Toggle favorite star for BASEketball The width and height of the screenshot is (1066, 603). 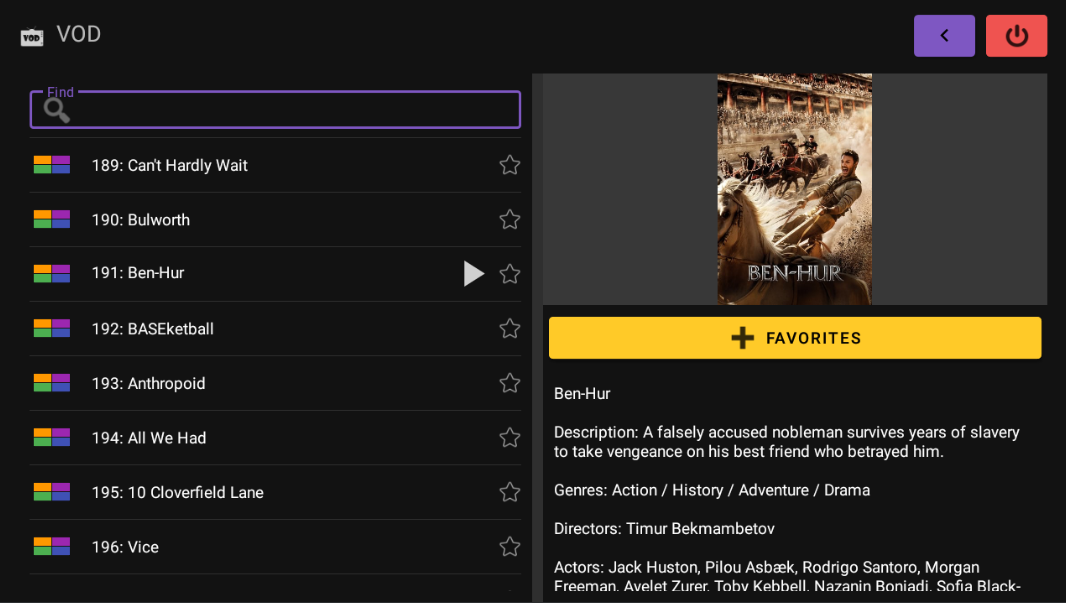click(x=510, y=329)
